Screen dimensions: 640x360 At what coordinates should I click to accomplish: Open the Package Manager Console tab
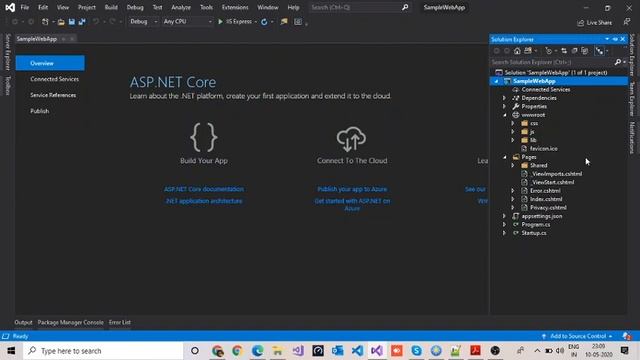click(71, 322)
